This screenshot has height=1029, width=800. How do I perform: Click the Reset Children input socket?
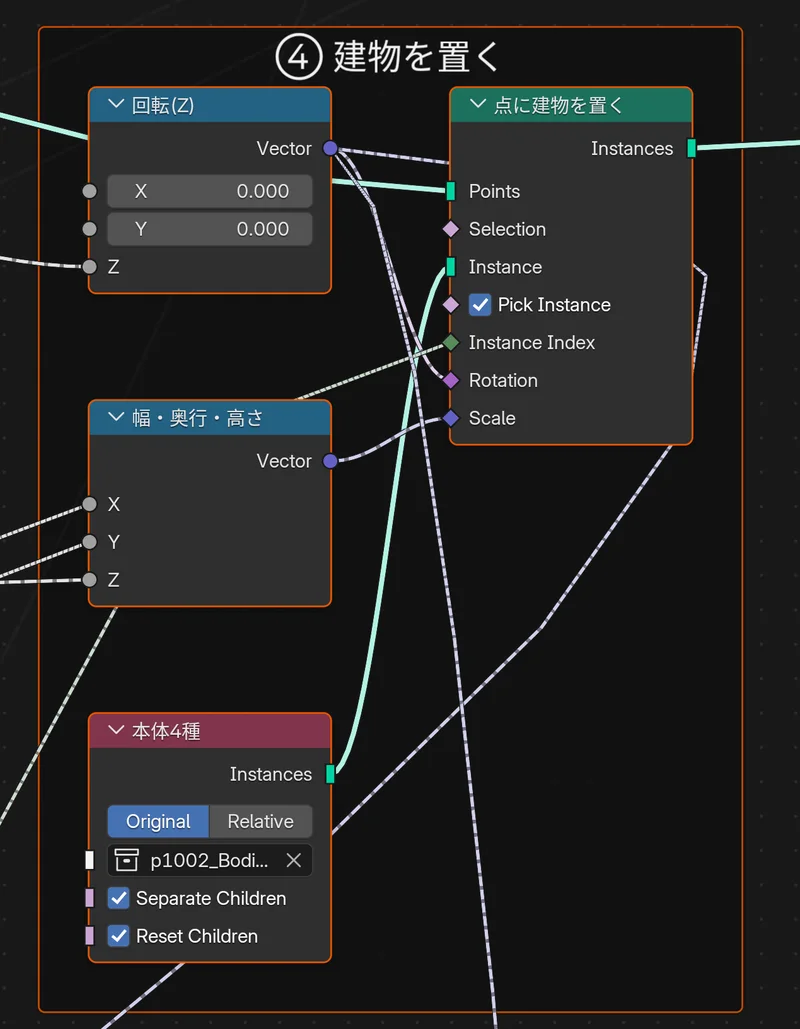point(89,936)
